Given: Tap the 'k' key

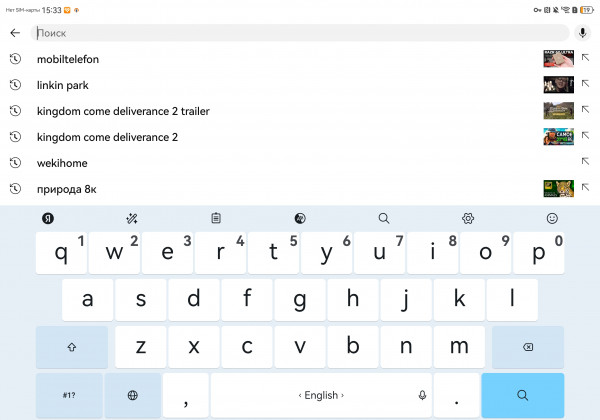Looking at the screenshot, I should (459, 300).
